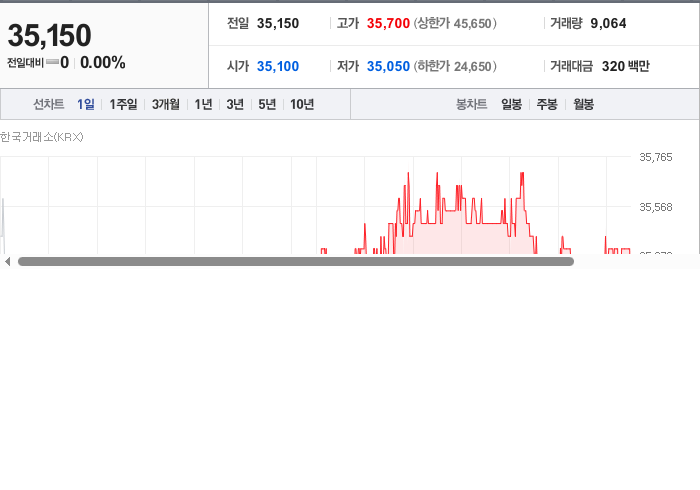Click the 시가 value 35,100

click(278, 66)
